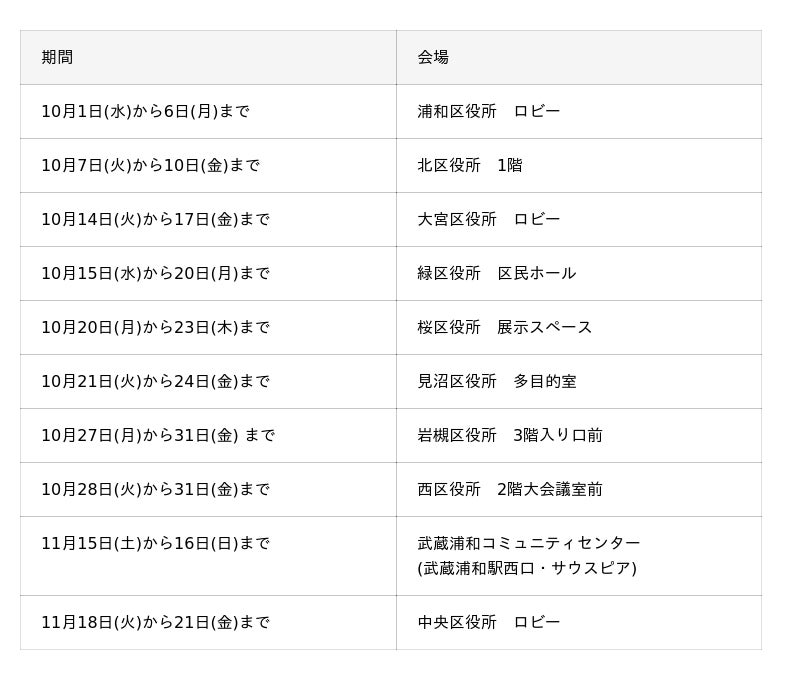Viewport: 800px width, 680px height.
Task: Select the 10月7日(火)から10日(金)まで date cell
Action: click(150, 165)
